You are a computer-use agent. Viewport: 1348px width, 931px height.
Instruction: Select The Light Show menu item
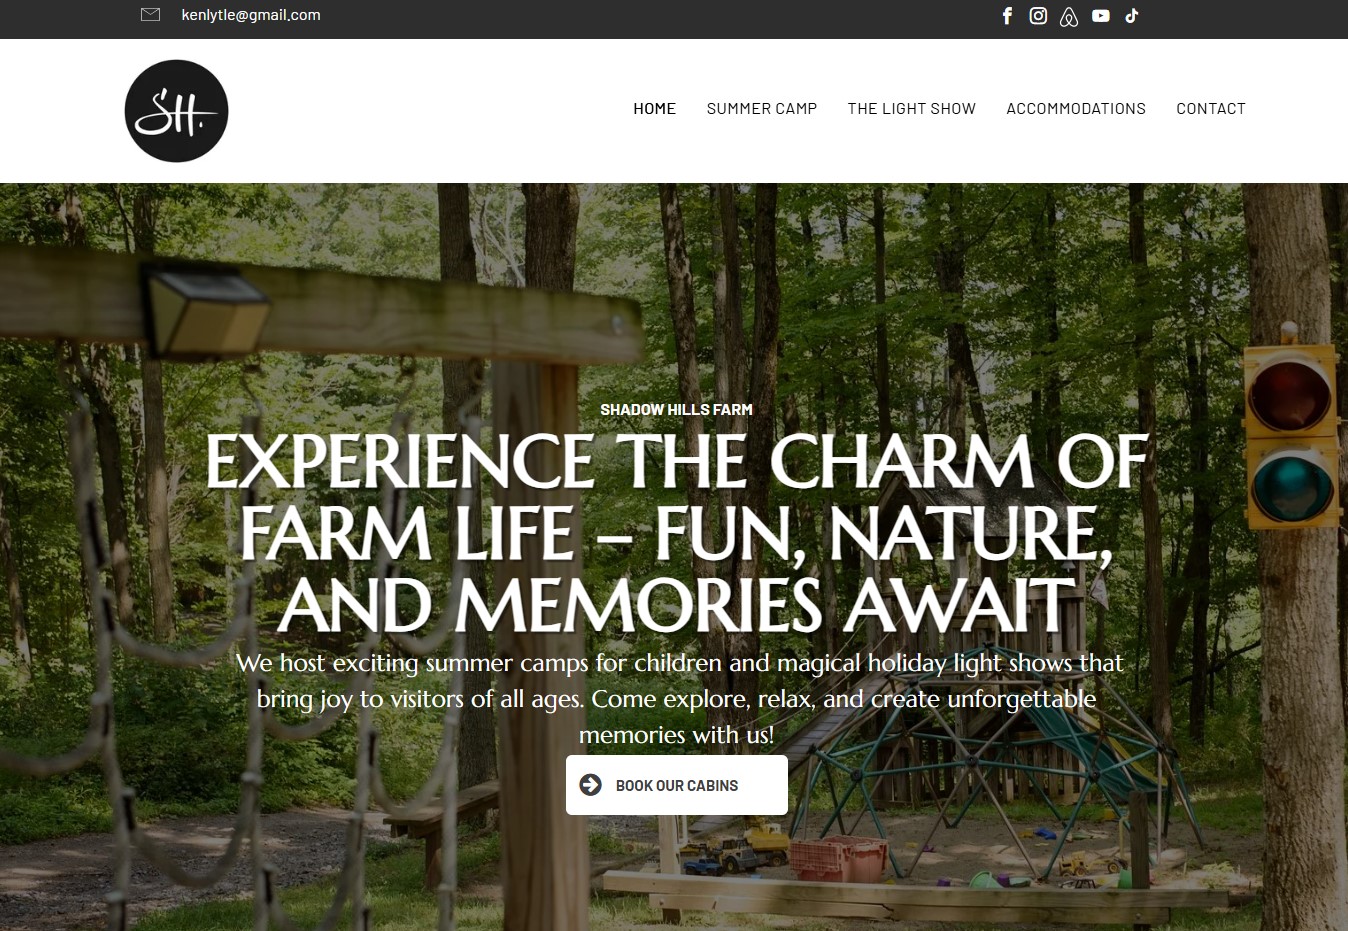click(912, 109)
